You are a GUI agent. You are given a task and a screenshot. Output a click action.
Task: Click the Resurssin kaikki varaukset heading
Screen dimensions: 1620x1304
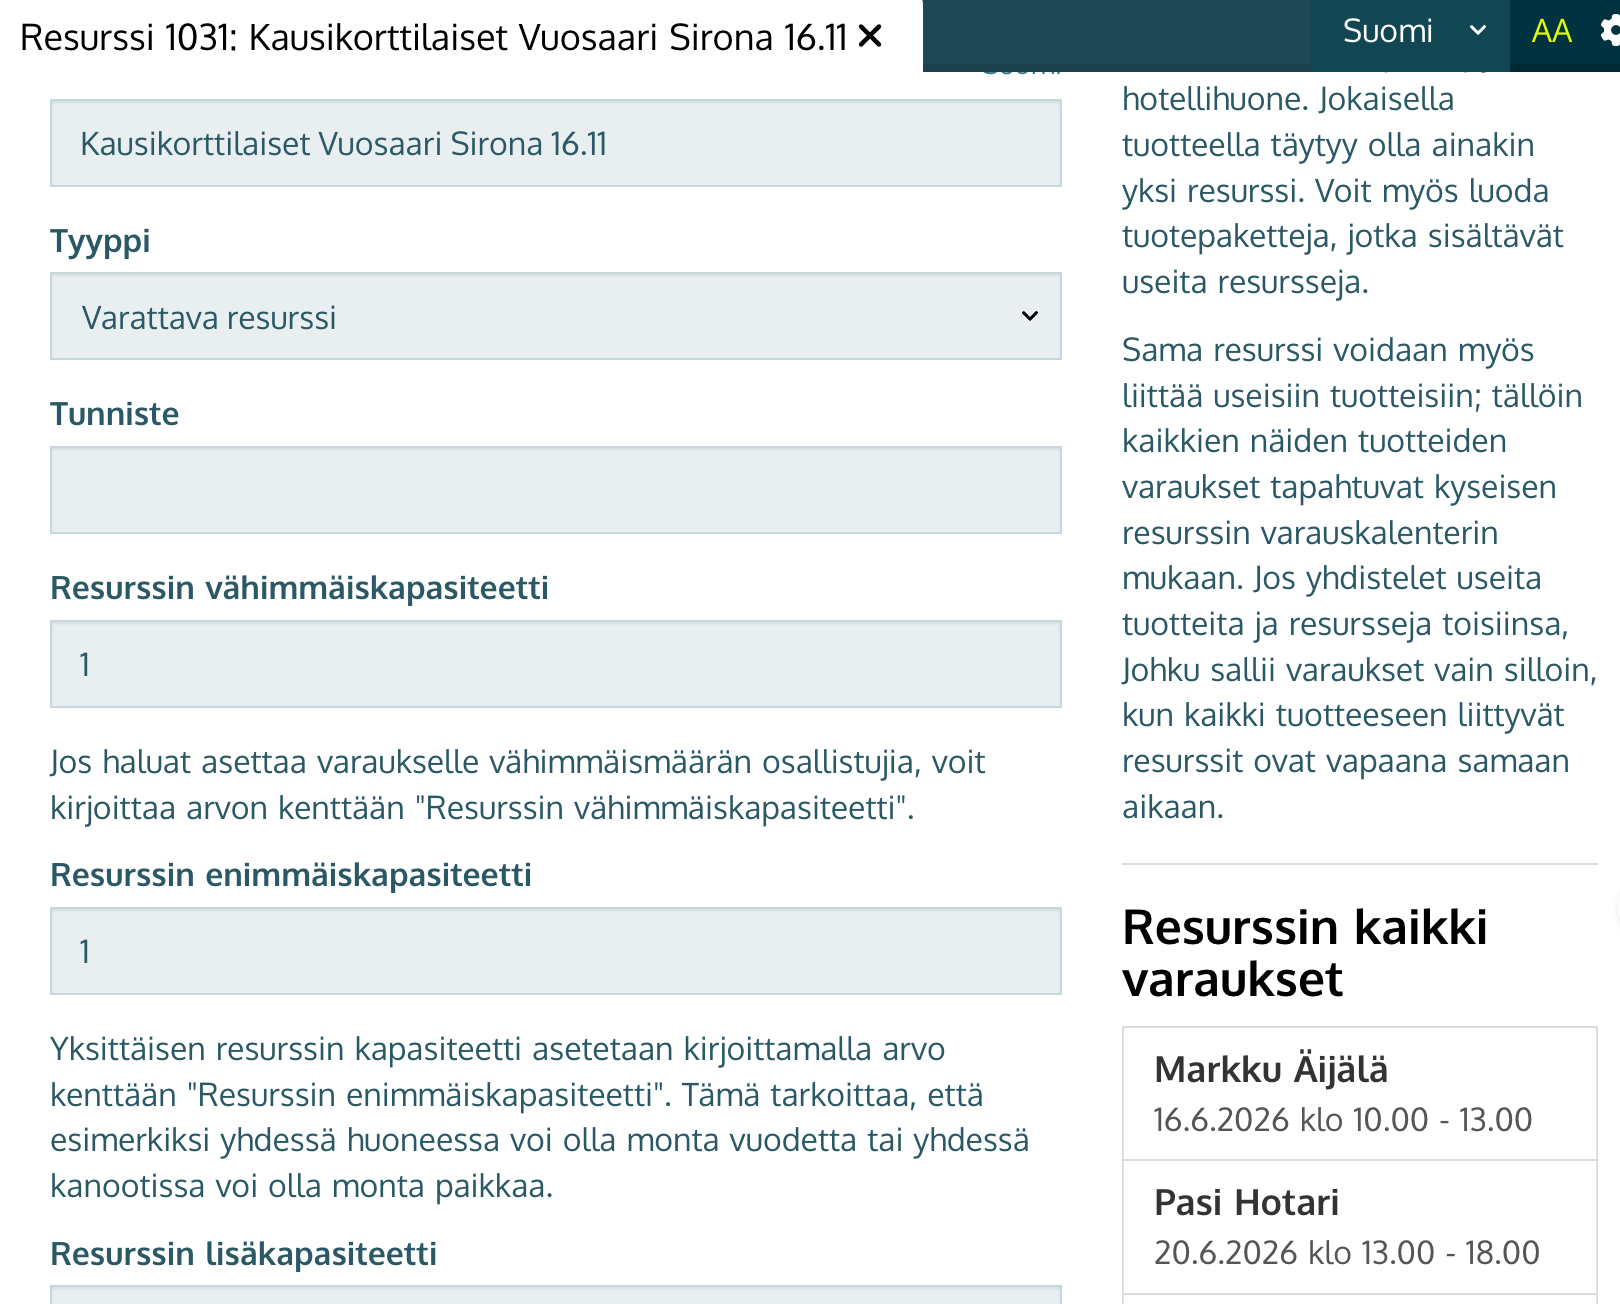click(x=1305, y=953)
